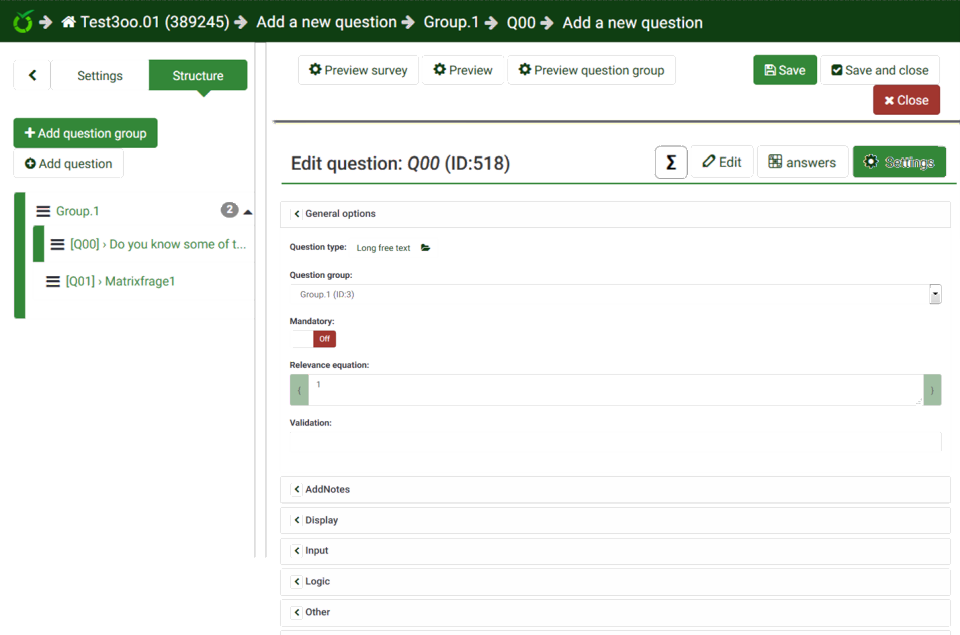Click Preview survey button
960x635 pixels.
pyautogui.click(x=358, y=70)
